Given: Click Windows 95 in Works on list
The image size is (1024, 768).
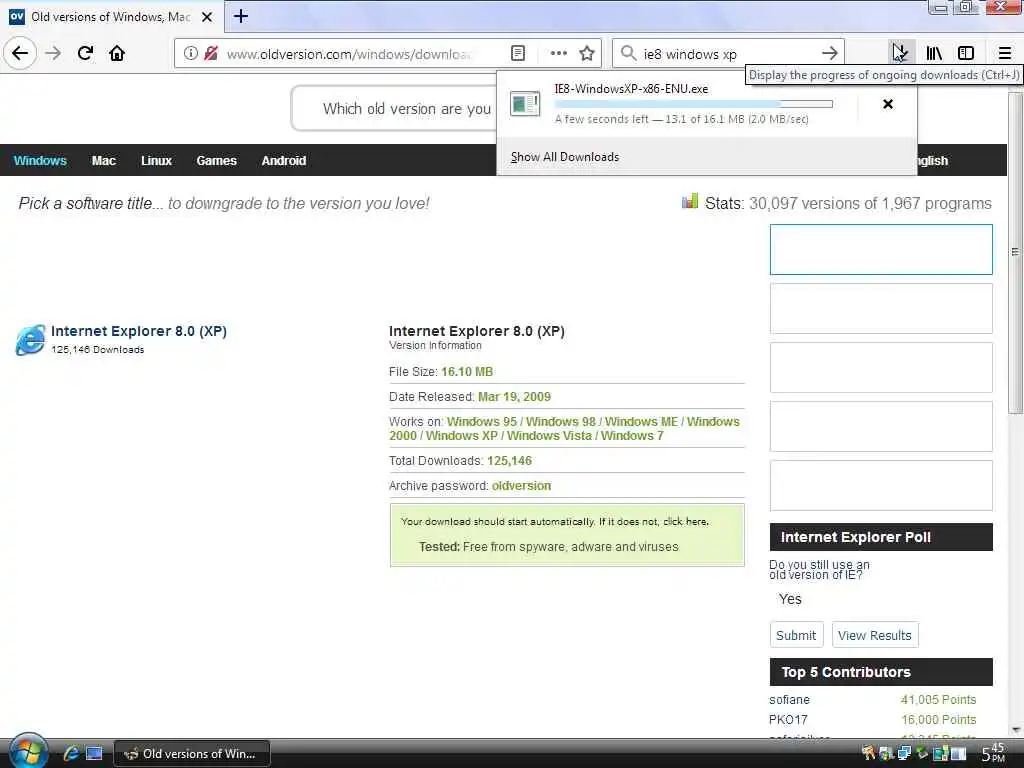Looking at the screenshot, I should 481,422.
